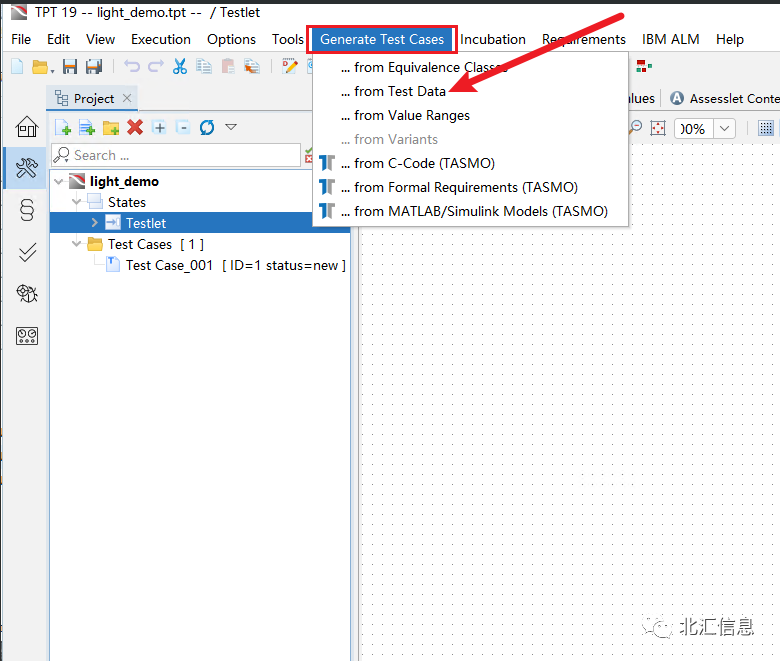This screenshot has height=661, width=780.
Task: Add a new step list test case
Action: [87, 127]
